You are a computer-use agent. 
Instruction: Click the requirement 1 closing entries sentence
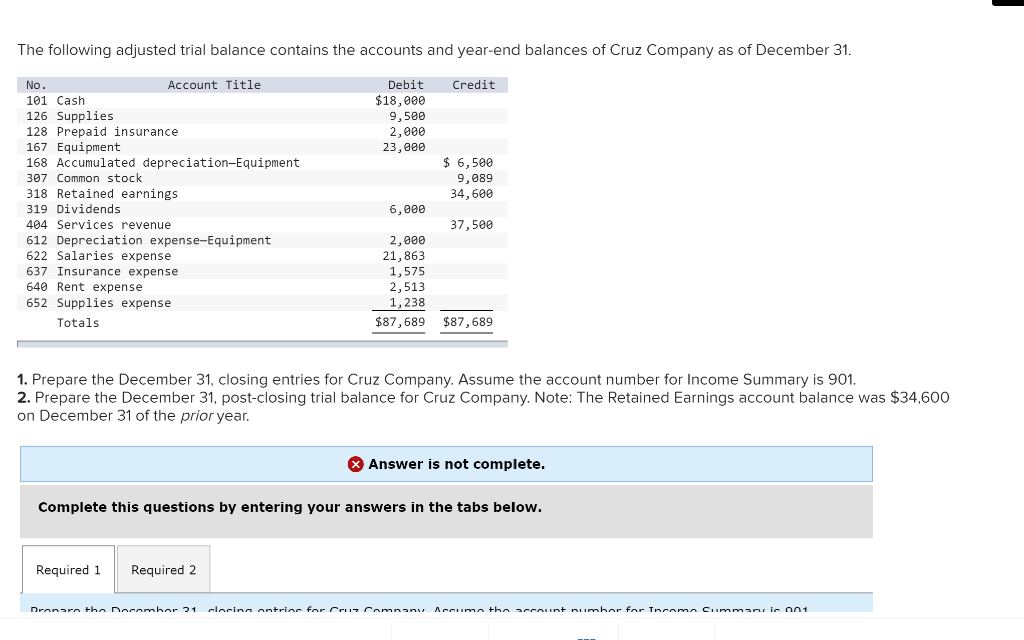click(x=436, y=379)
